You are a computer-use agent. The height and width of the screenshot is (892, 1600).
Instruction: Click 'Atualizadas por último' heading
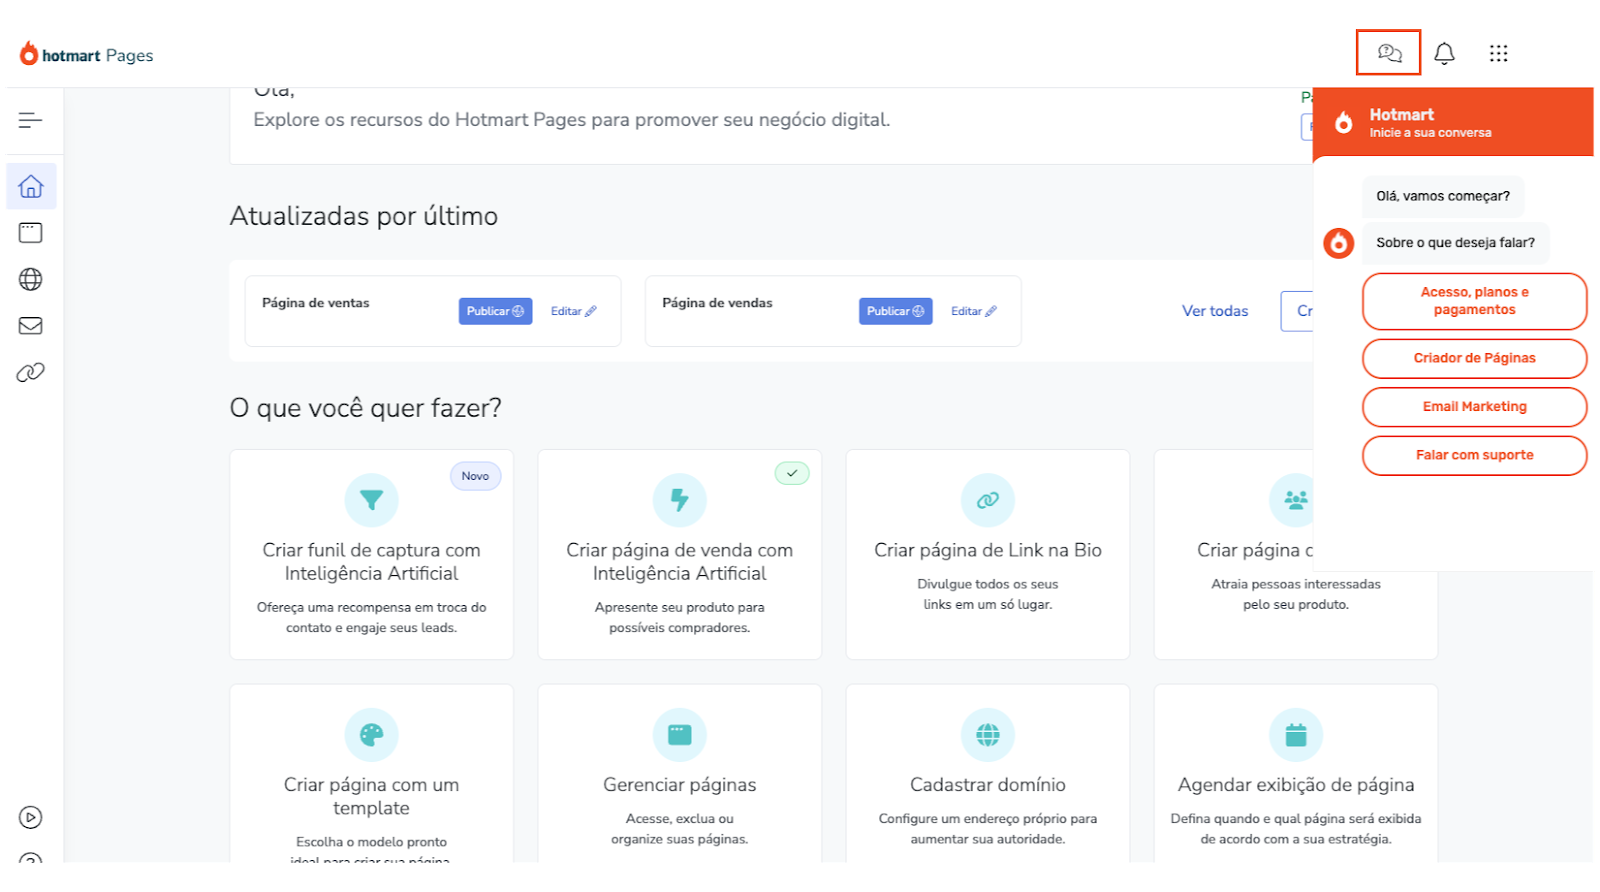point(363,216)
